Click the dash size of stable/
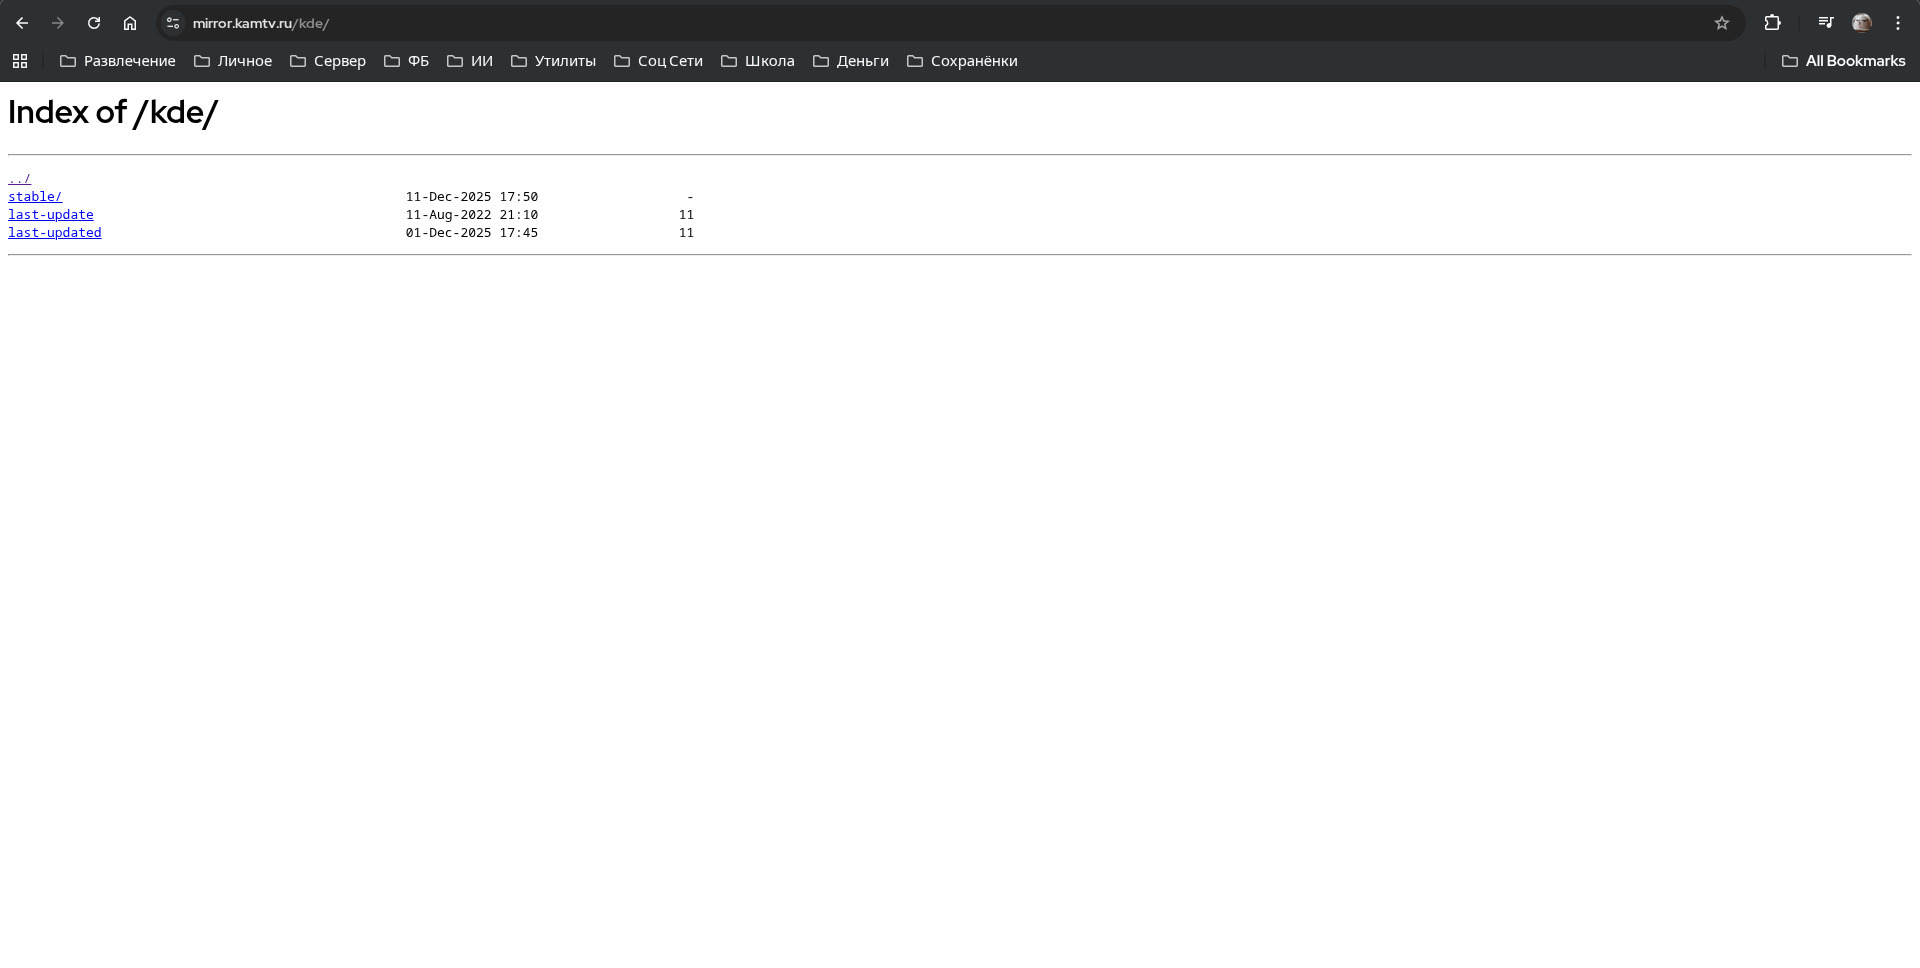The height and width of the screenshot is (968, 1920). [x=690, y=197]
